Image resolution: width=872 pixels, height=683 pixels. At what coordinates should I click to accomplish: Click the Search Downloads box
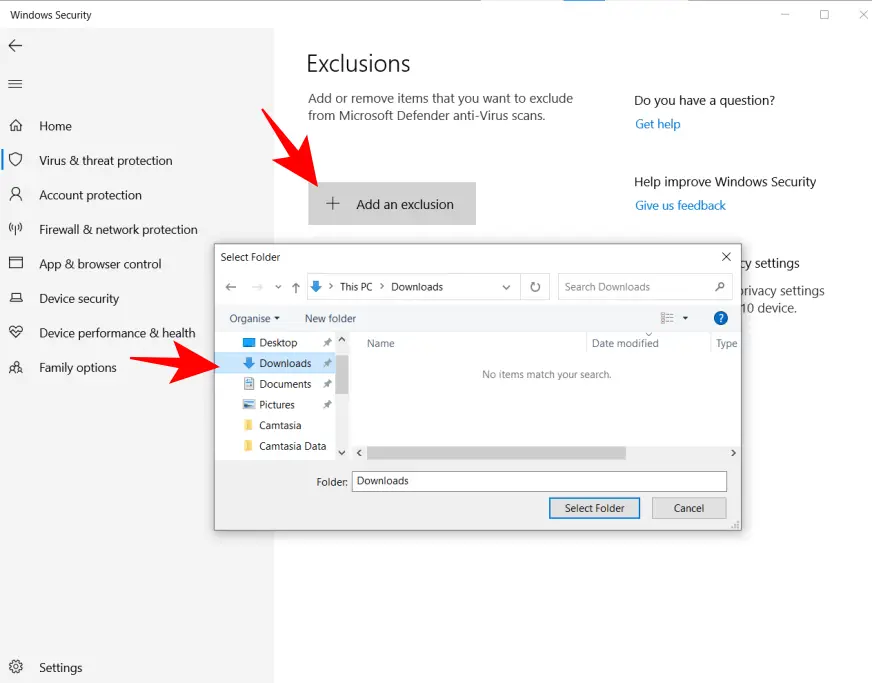[x=645, y=287]
